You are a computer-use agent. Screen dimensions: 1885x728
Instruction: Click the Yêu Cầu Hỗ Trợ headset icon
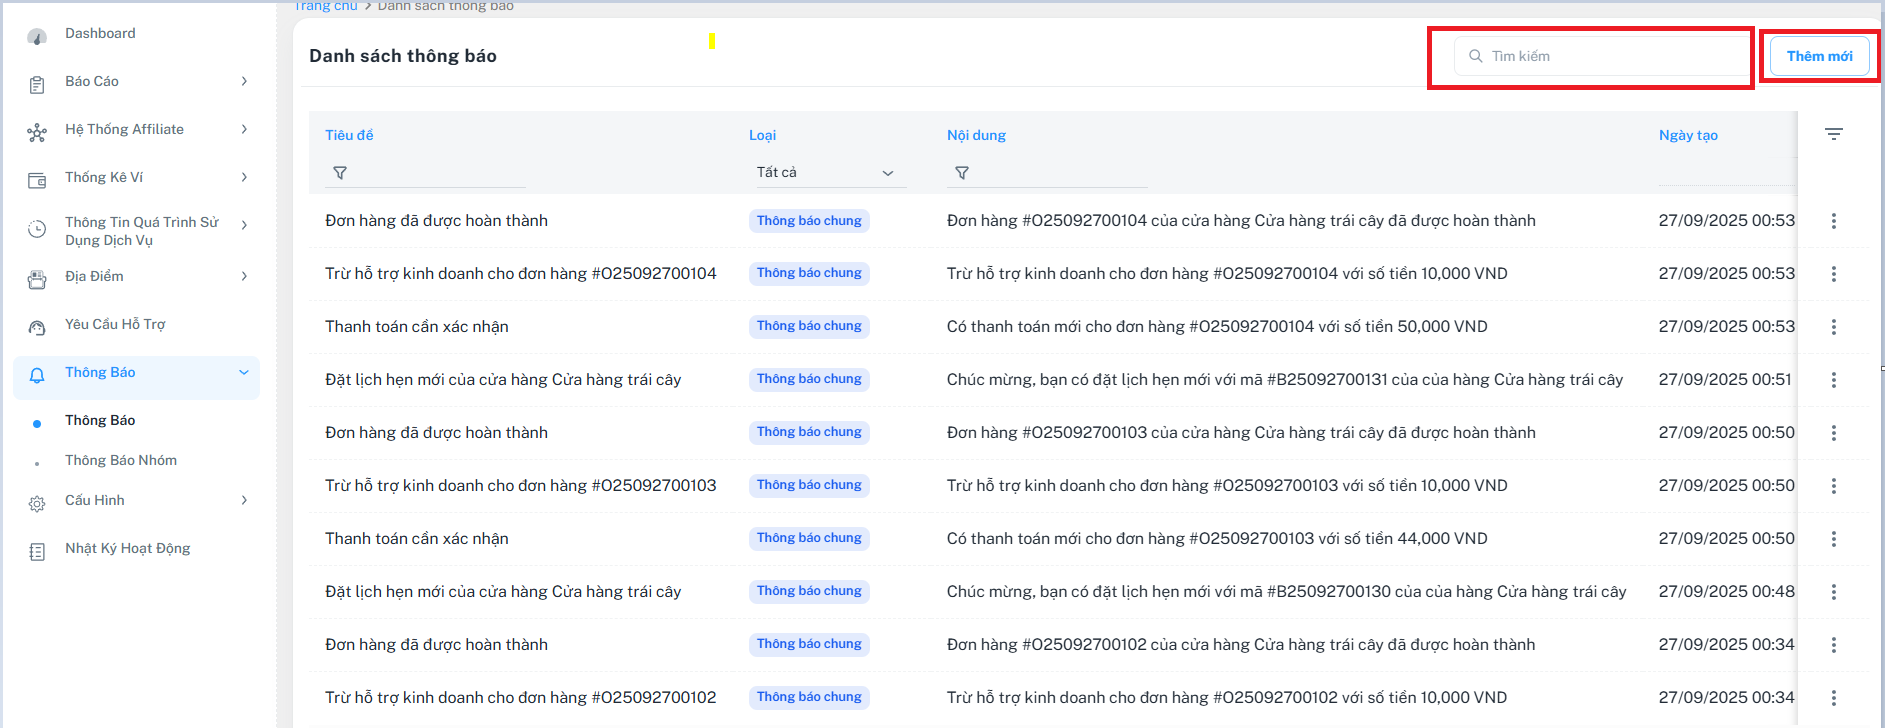pos(37,328)
